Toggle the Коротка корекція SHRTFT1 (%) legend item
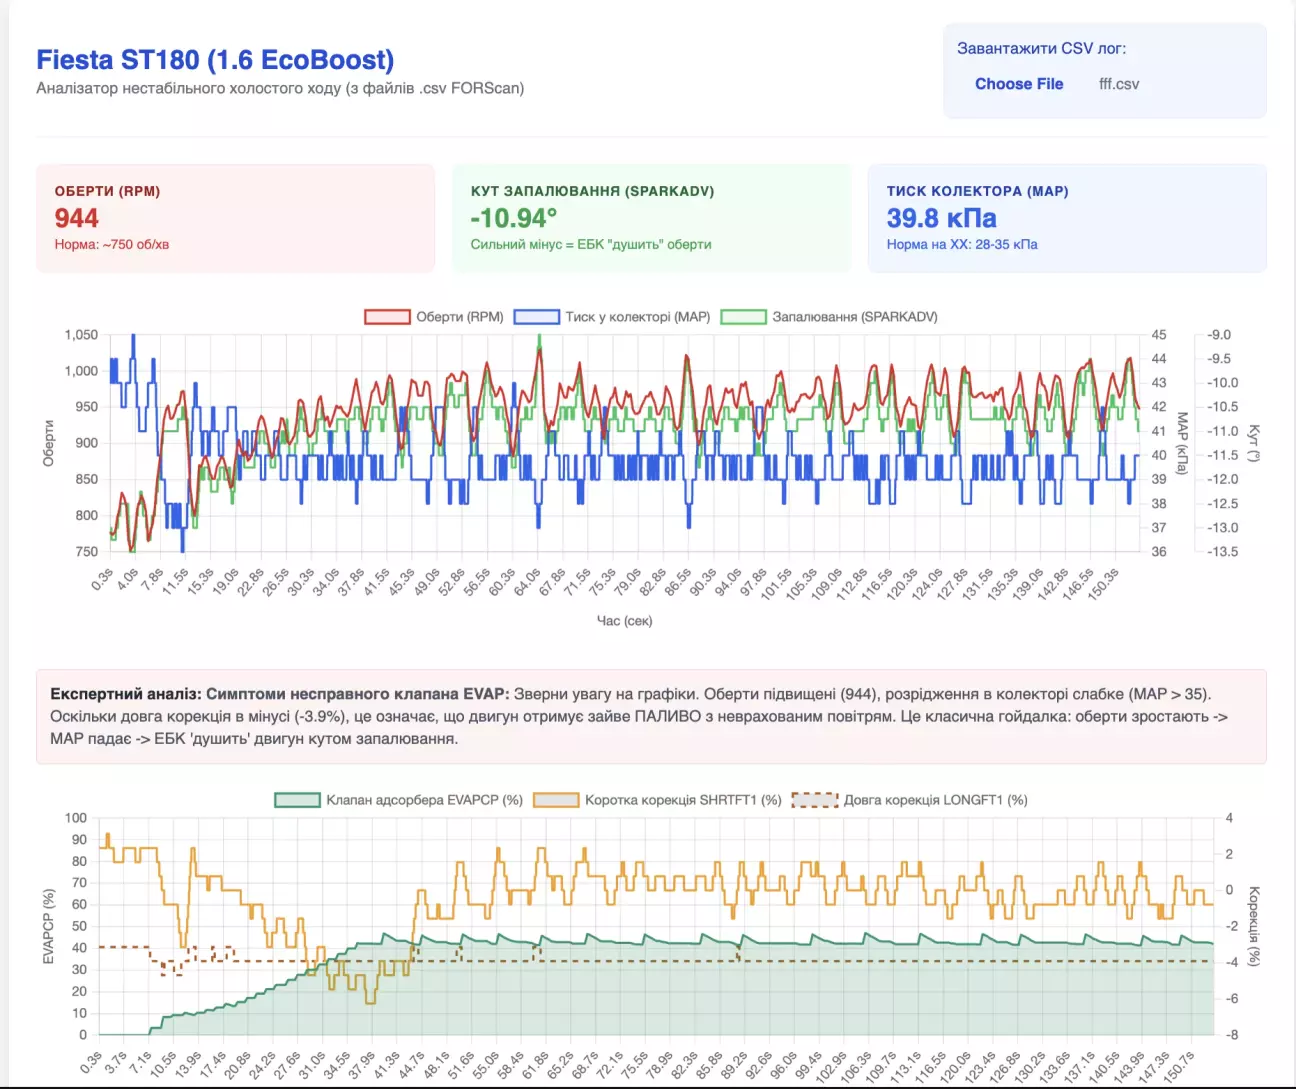1296x1089 pixels. click(657, 800)
